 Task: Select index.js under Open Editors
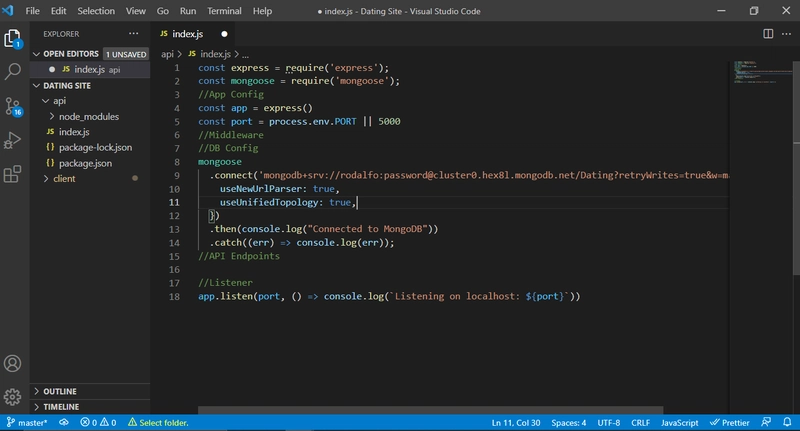click(x=90, y=69)
